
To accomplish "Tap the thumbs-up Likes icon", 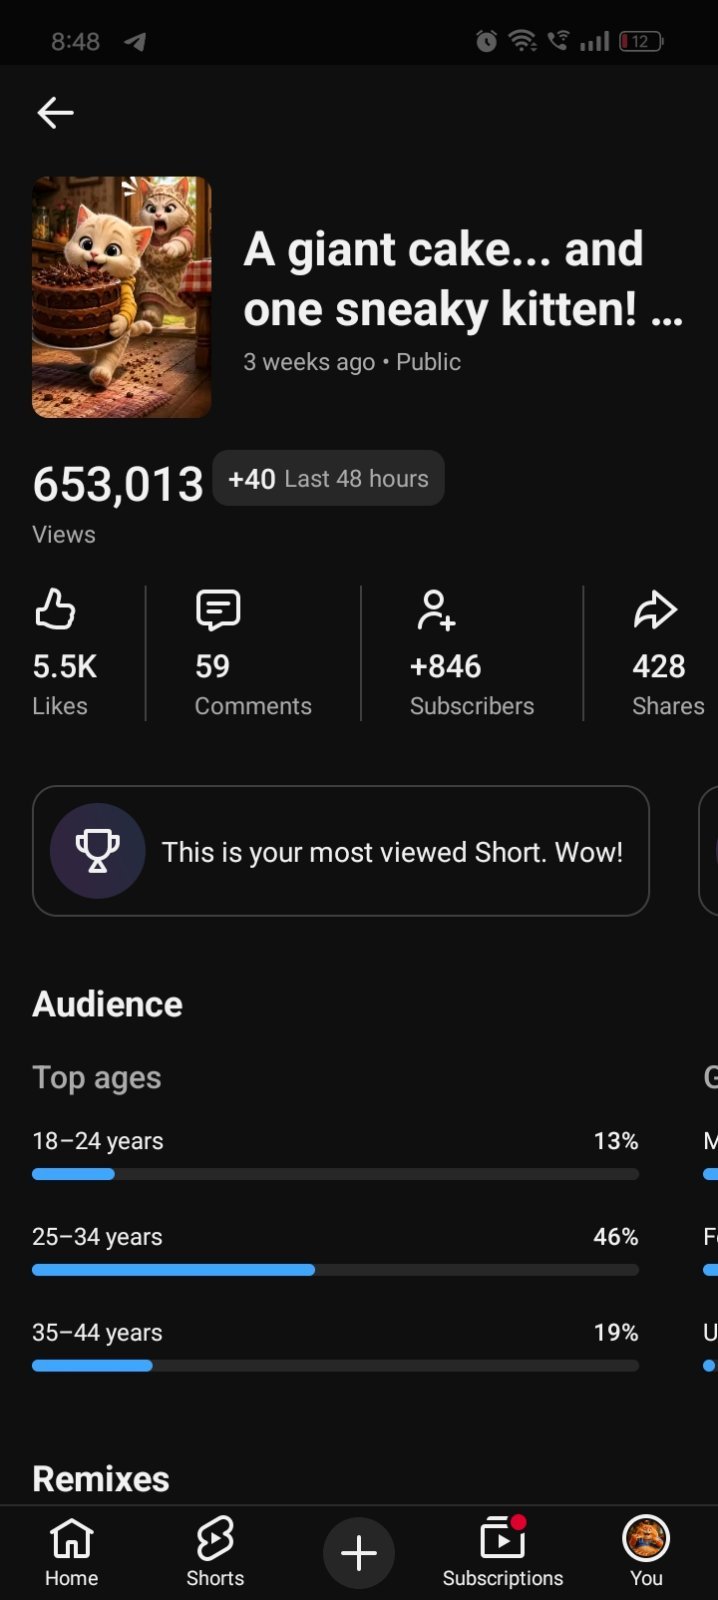I will (55, 609).
